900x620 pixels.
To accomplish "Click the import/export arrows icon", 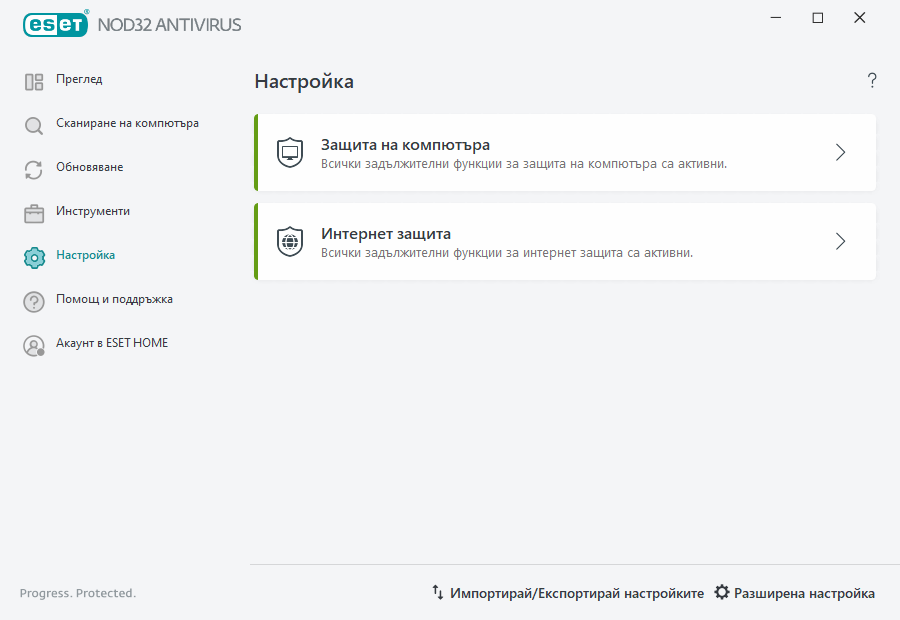I will pos(437,592).
